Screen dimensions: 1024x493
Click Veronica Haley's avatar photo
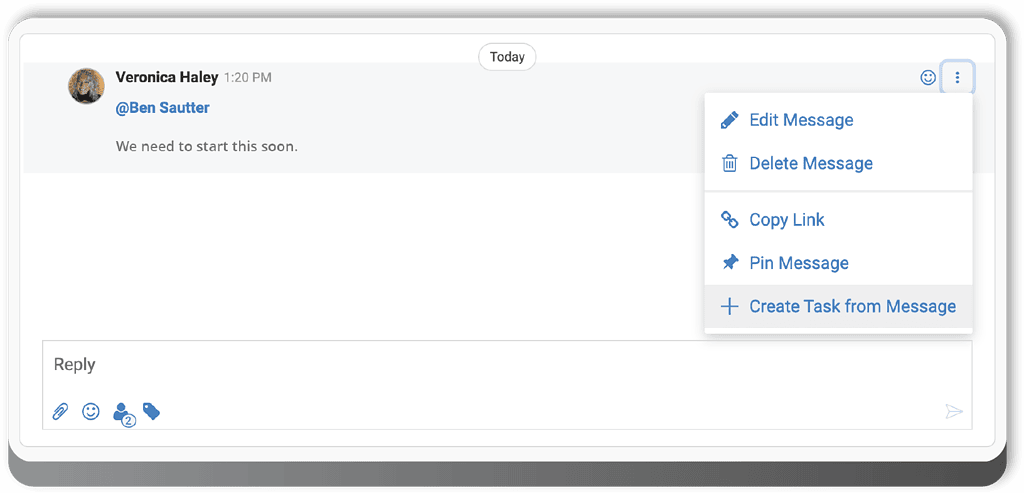(86, 86)
